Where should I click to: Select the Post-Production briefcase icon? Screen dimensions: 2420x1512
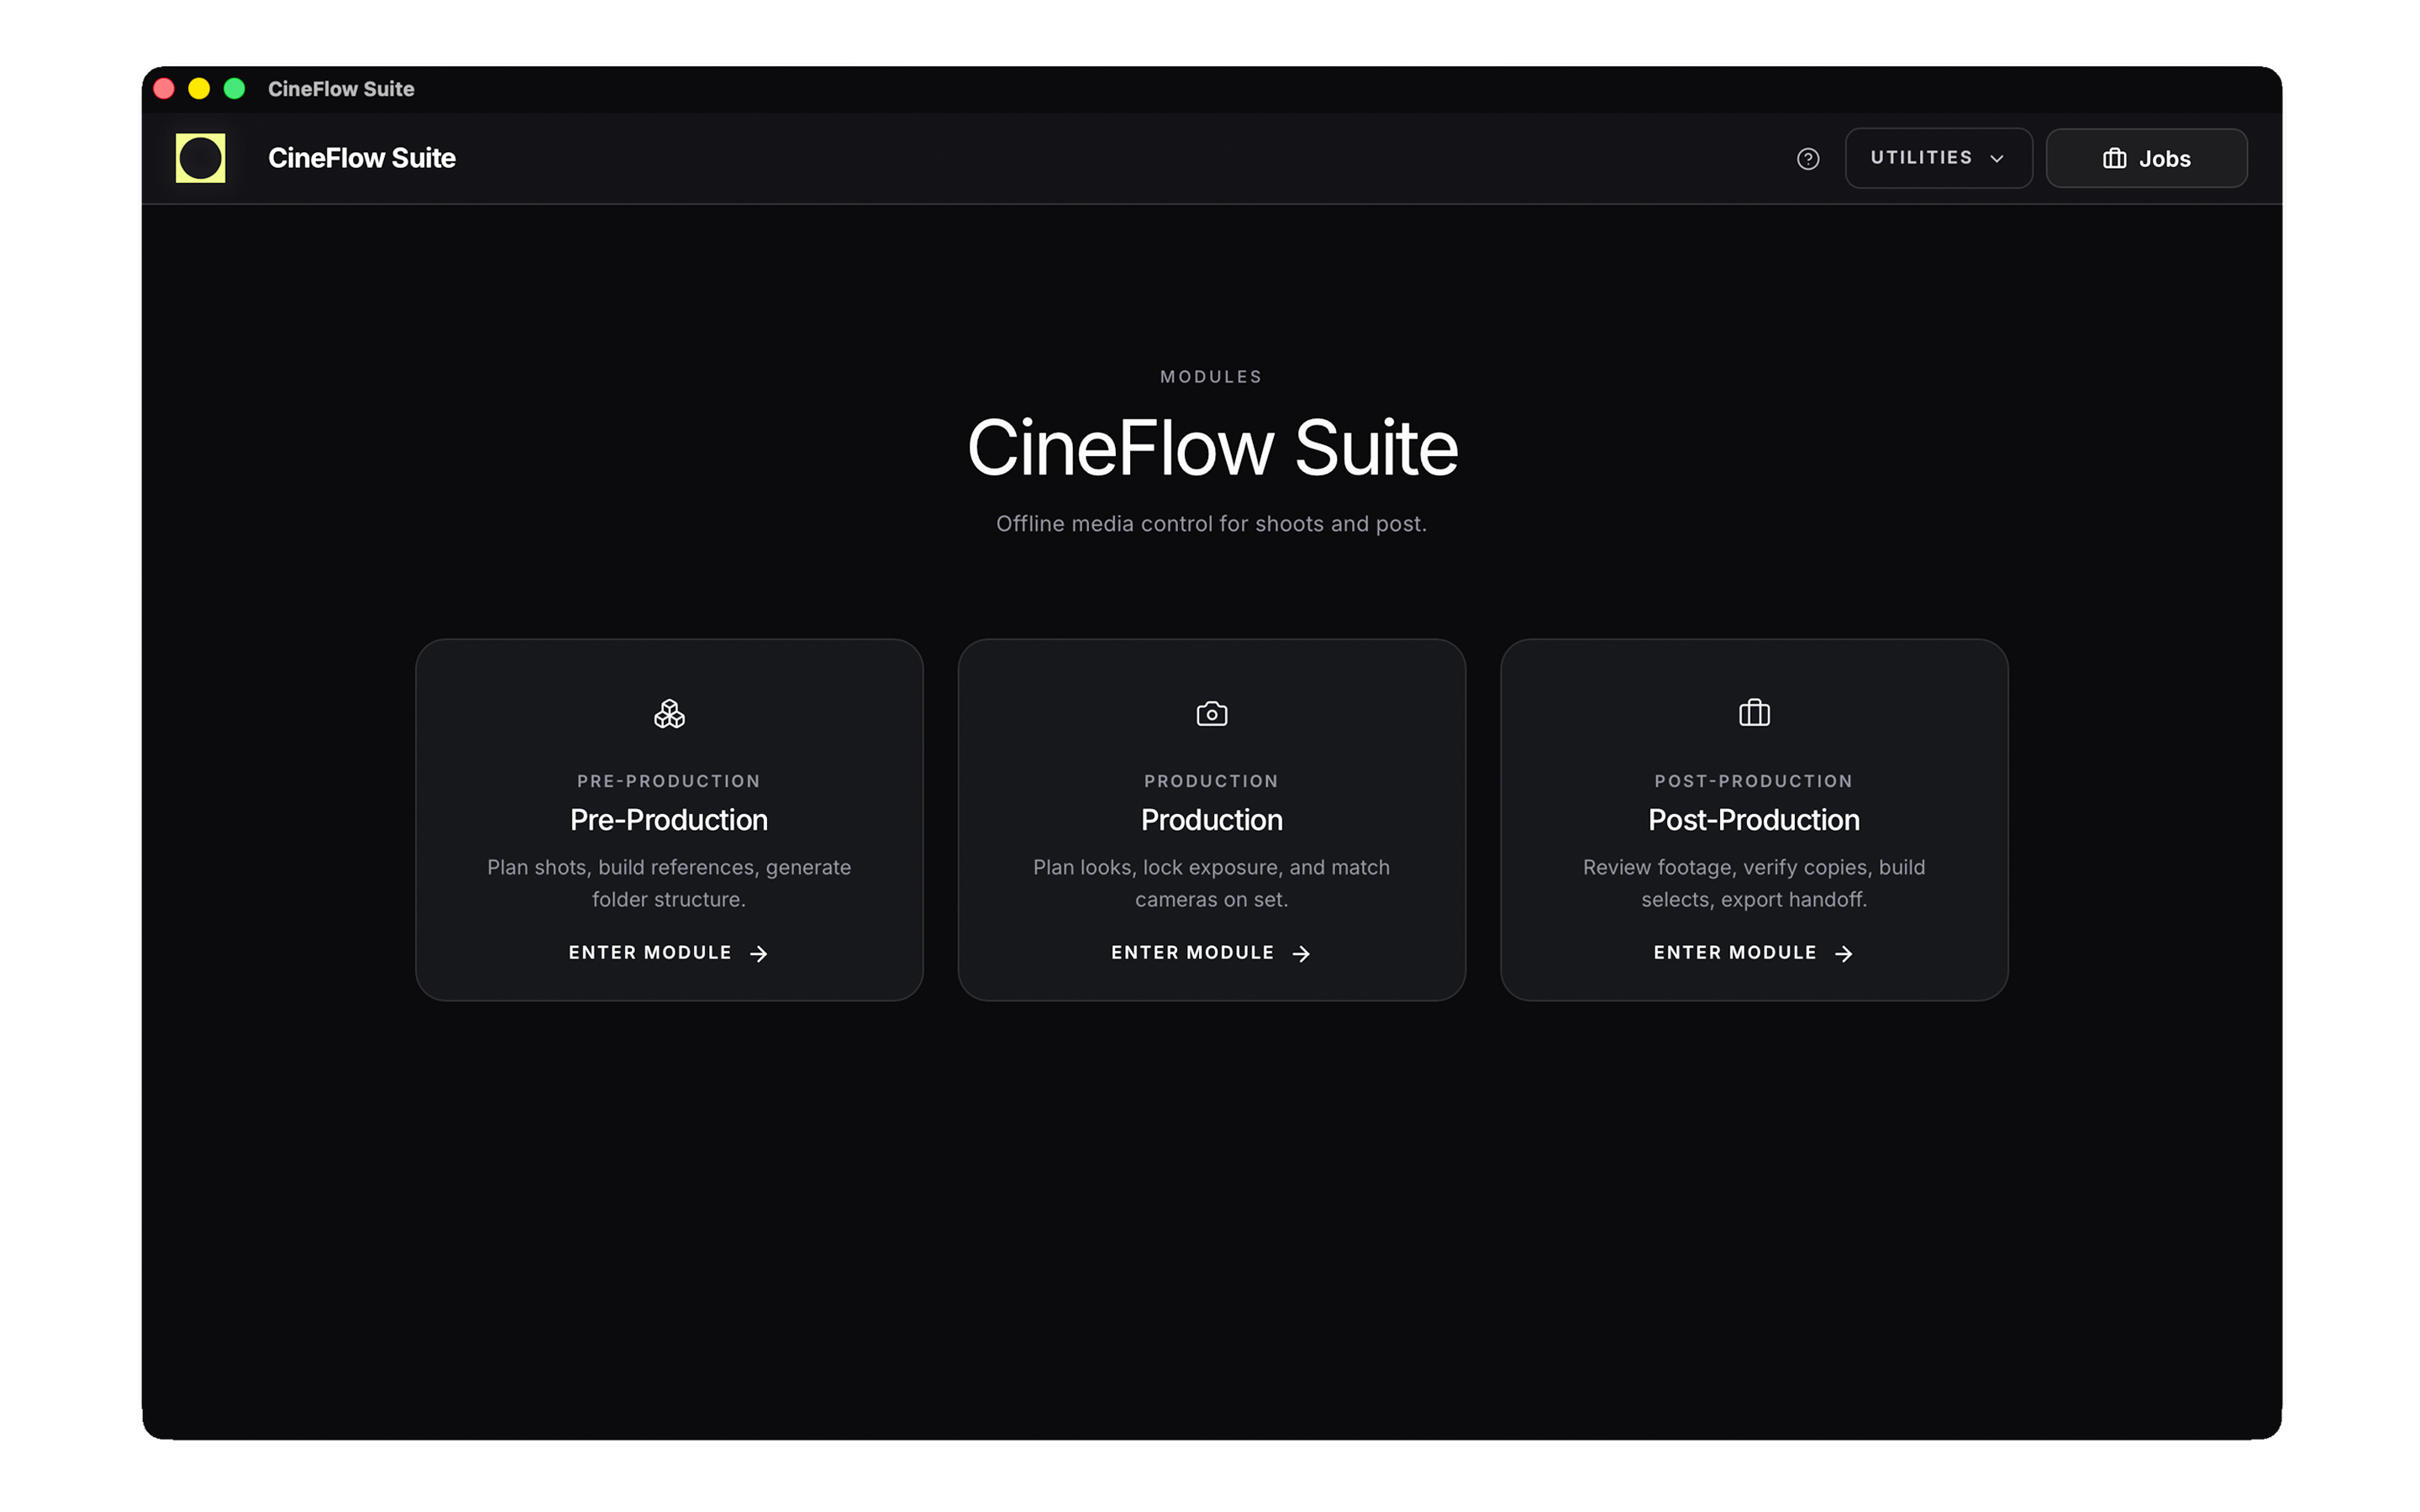pos(1753,713)
